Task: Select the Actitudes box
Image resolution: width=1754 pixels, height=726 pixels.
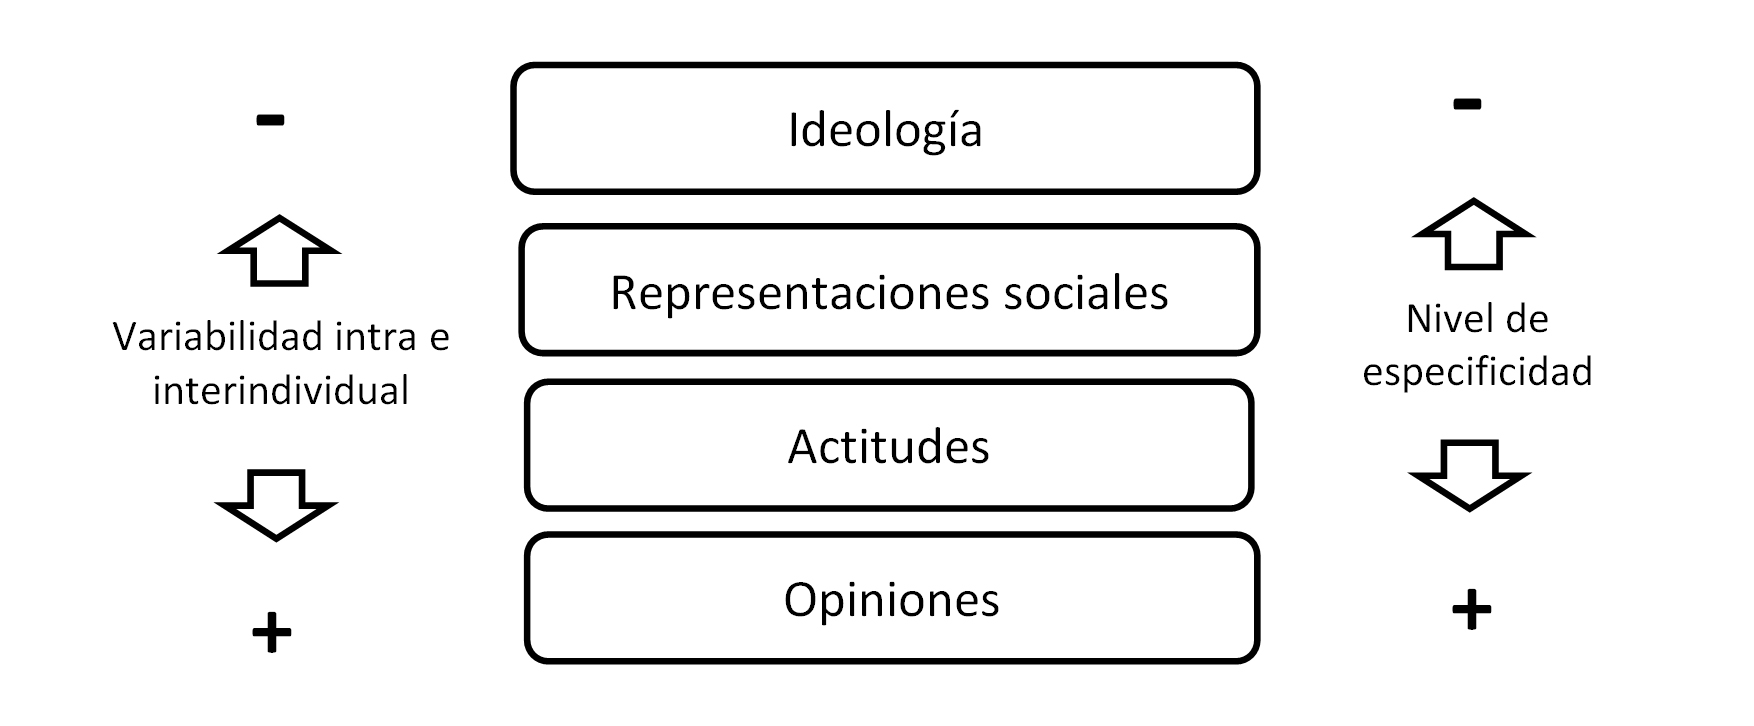Action: point(888,446)
